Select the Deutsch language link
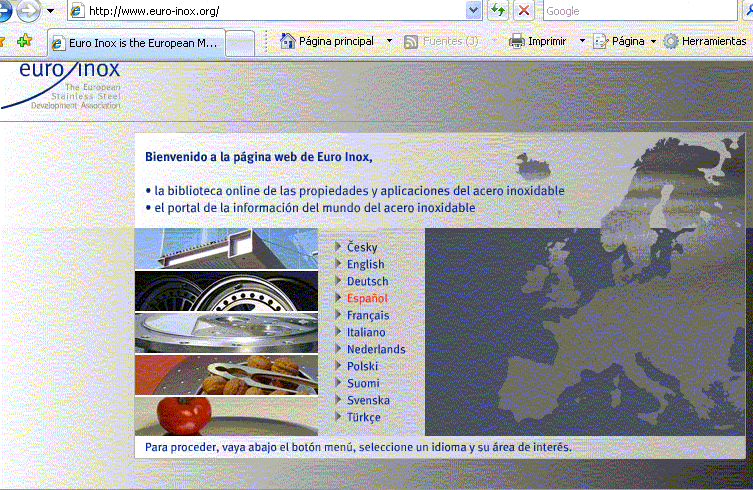This screenshot has height=490, width=753. [367, 281]
